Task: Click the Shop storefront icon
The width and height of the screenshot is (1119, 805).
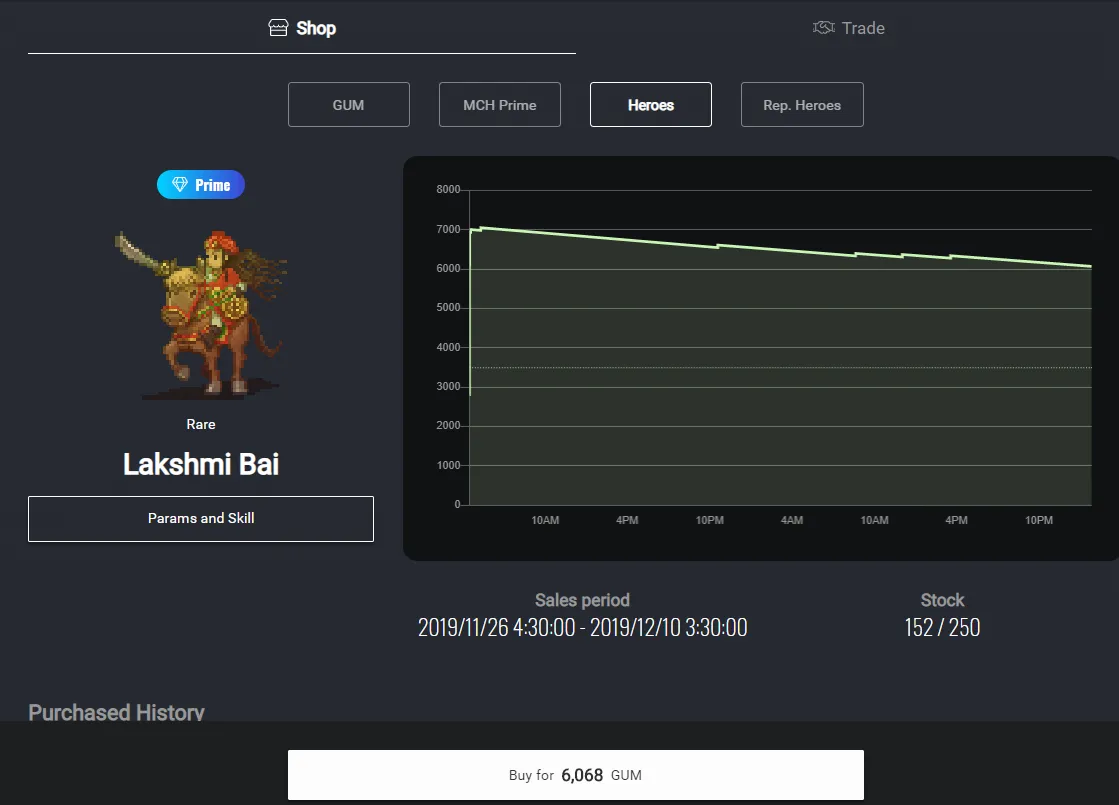Action: (278, 28)
